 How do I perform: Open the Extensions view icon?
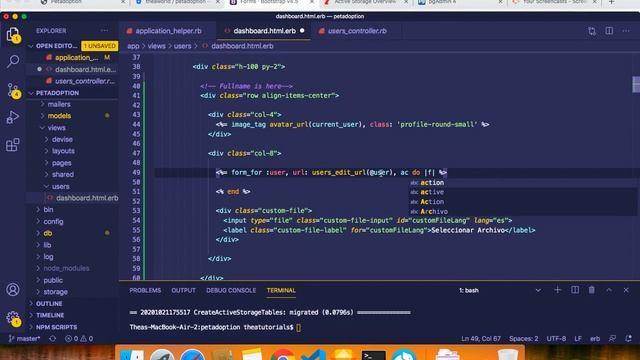tap(13, 144)
